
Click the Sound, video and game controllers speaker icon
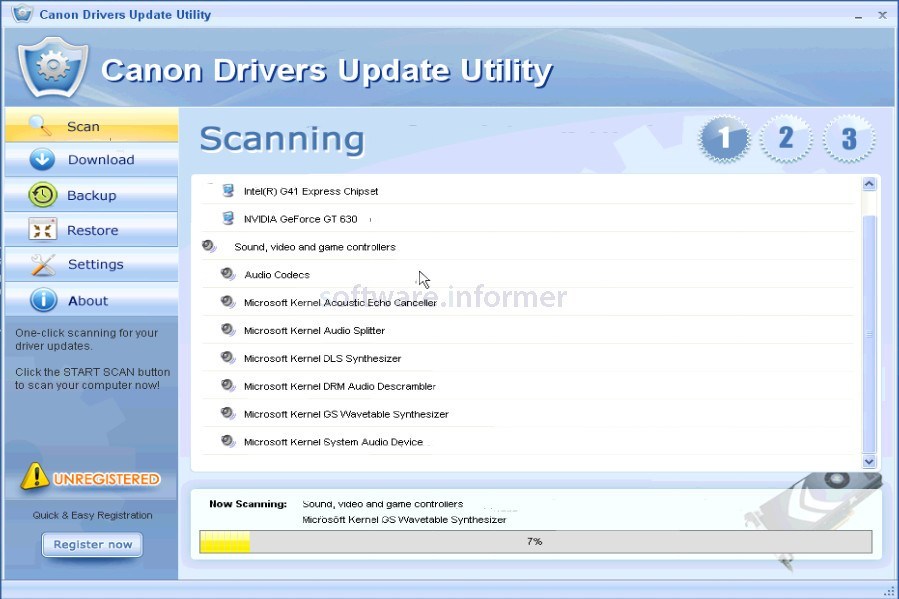pyautogui.click(x=209, y=246)
